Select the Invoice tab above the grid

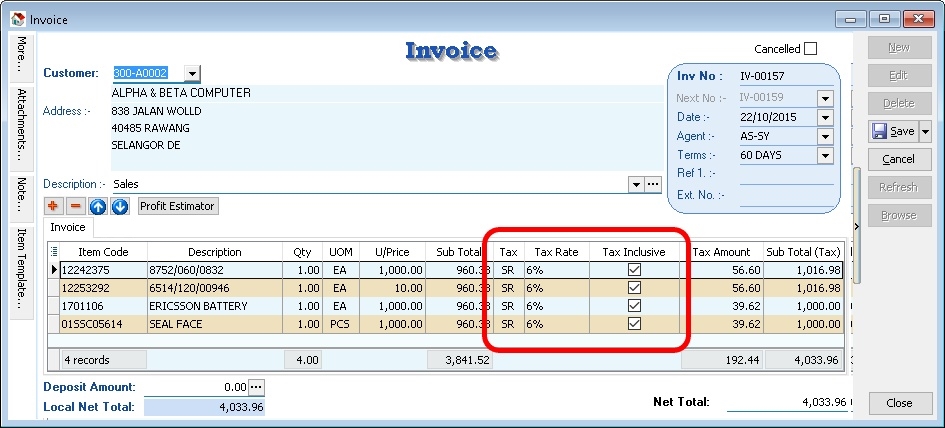[68, 227]
